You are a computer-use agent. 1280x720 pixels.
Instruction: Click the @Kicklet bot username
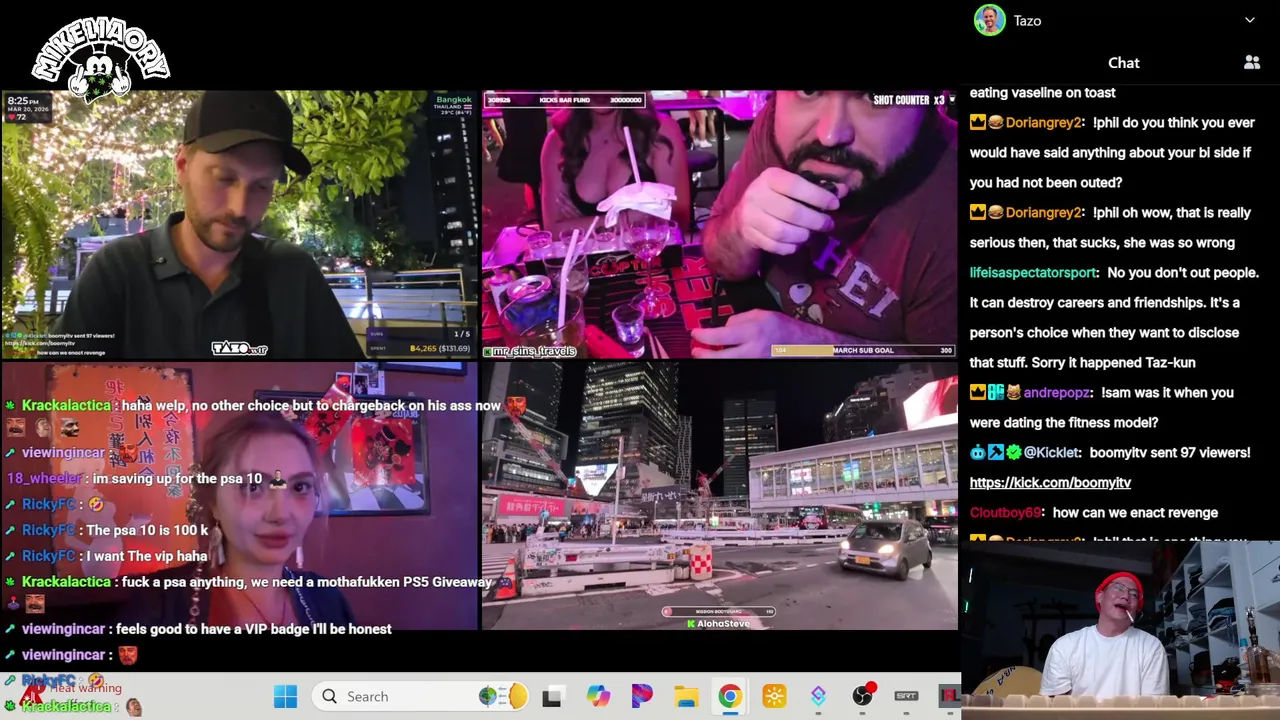1050,452
